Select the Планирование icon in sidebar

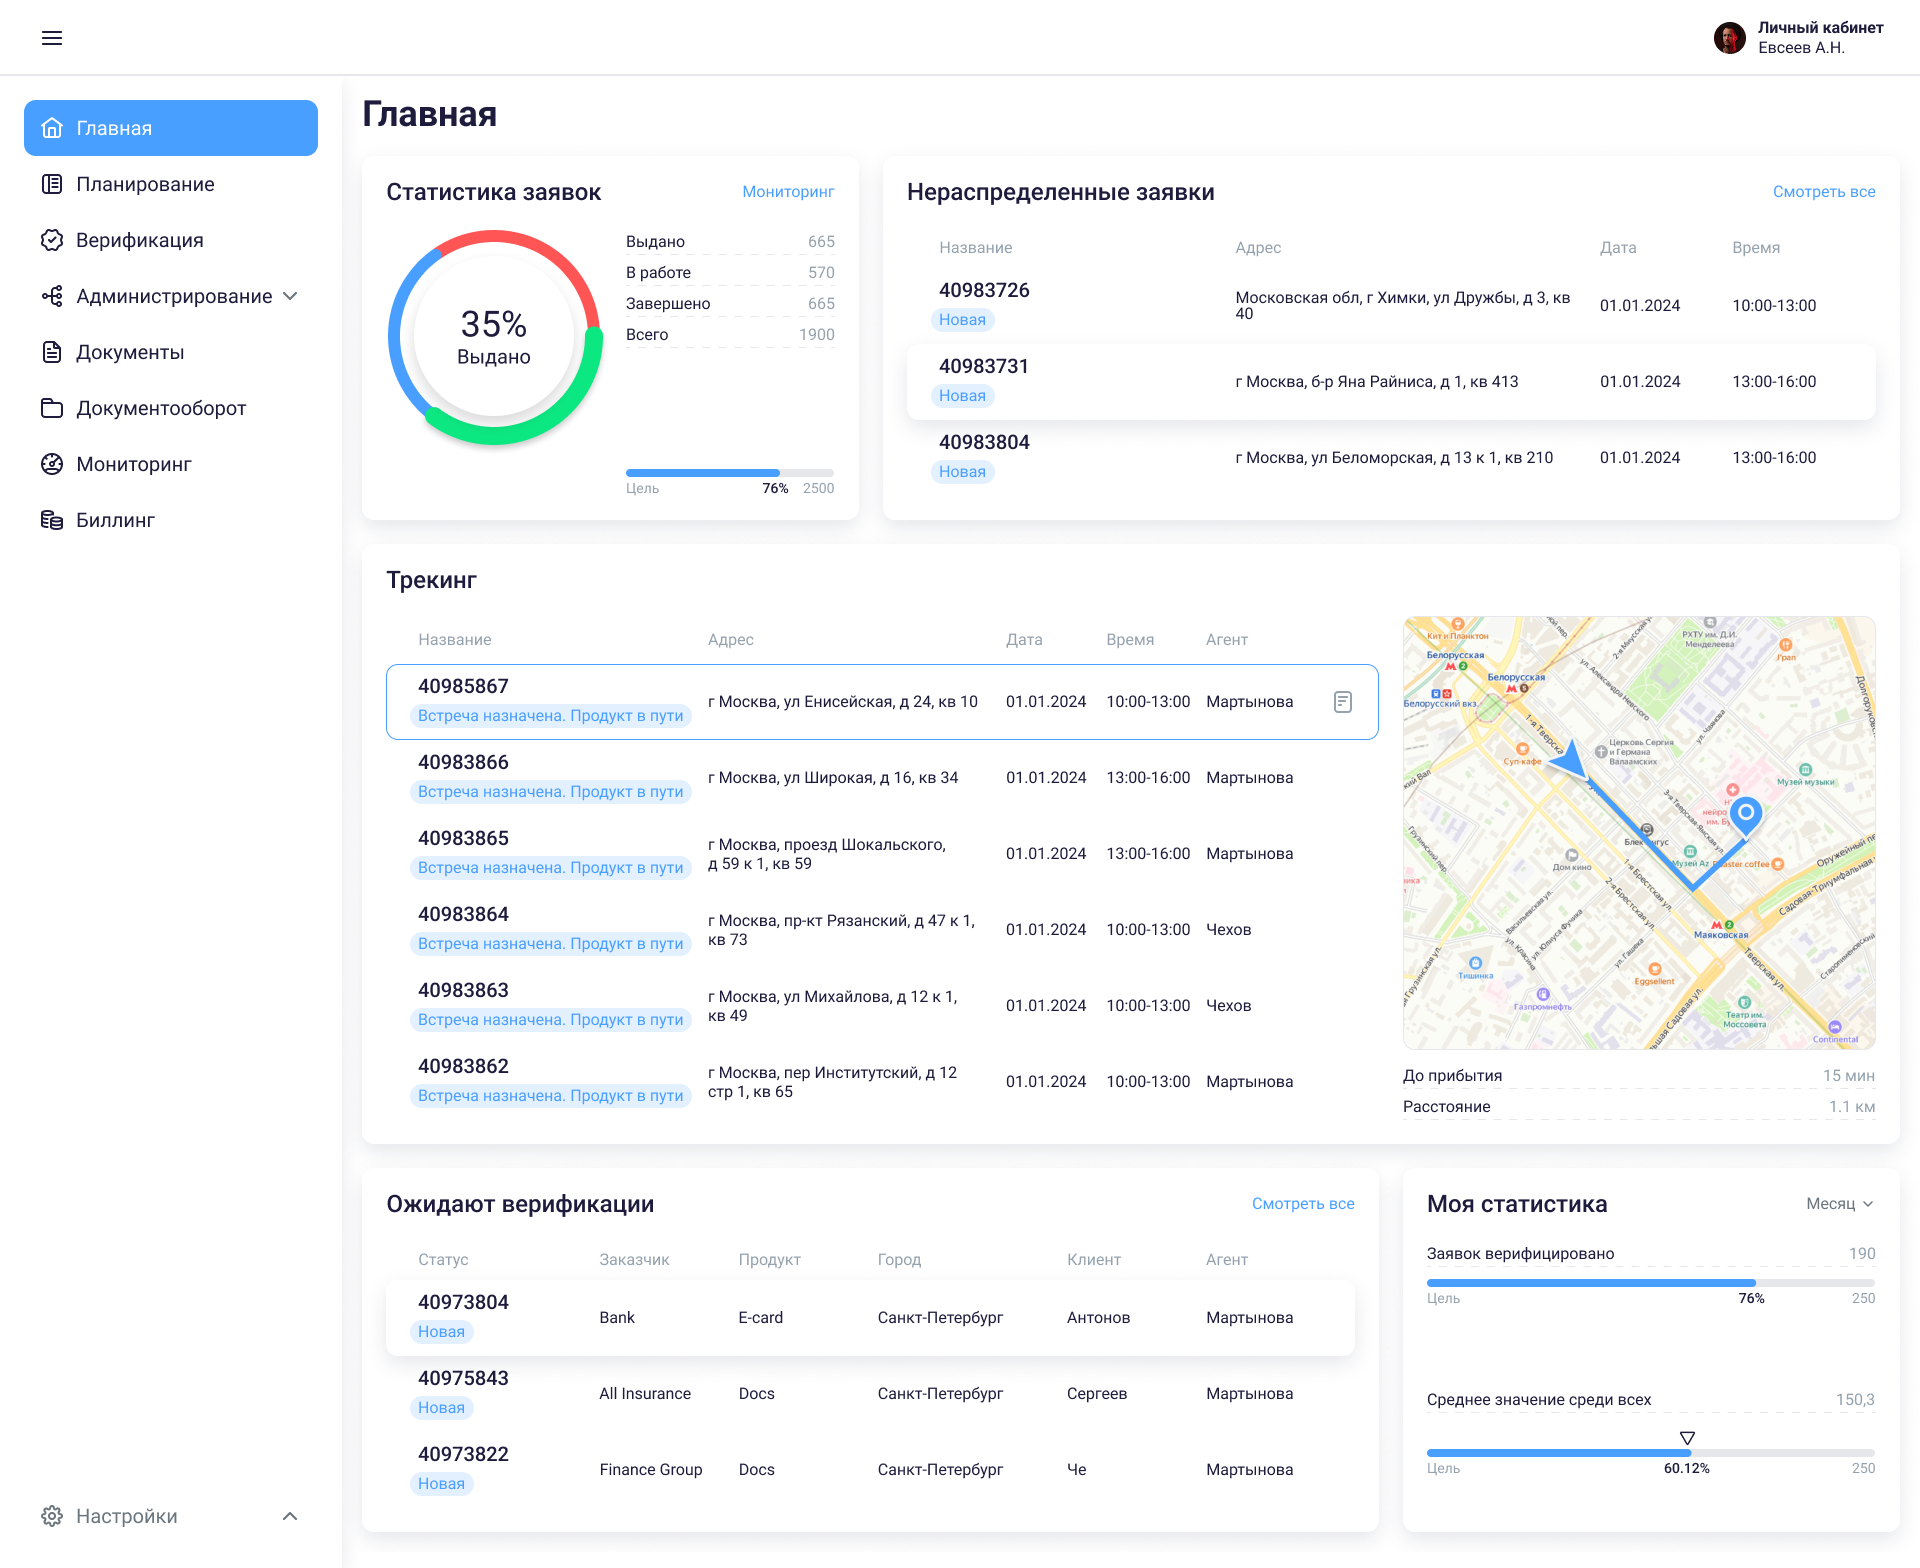[52, 184]
